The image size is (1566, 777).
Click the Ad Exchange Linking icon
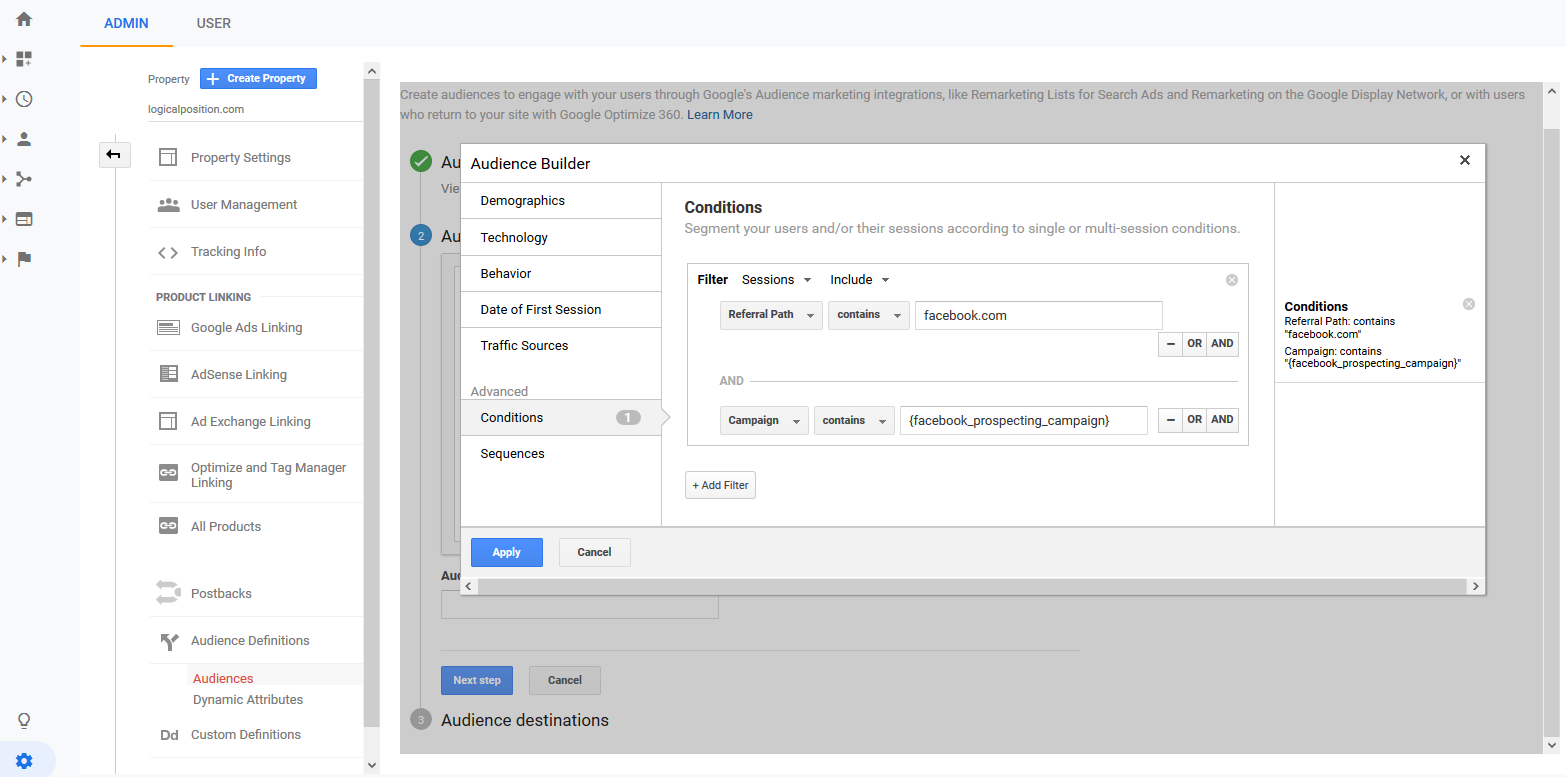[168, 421]
